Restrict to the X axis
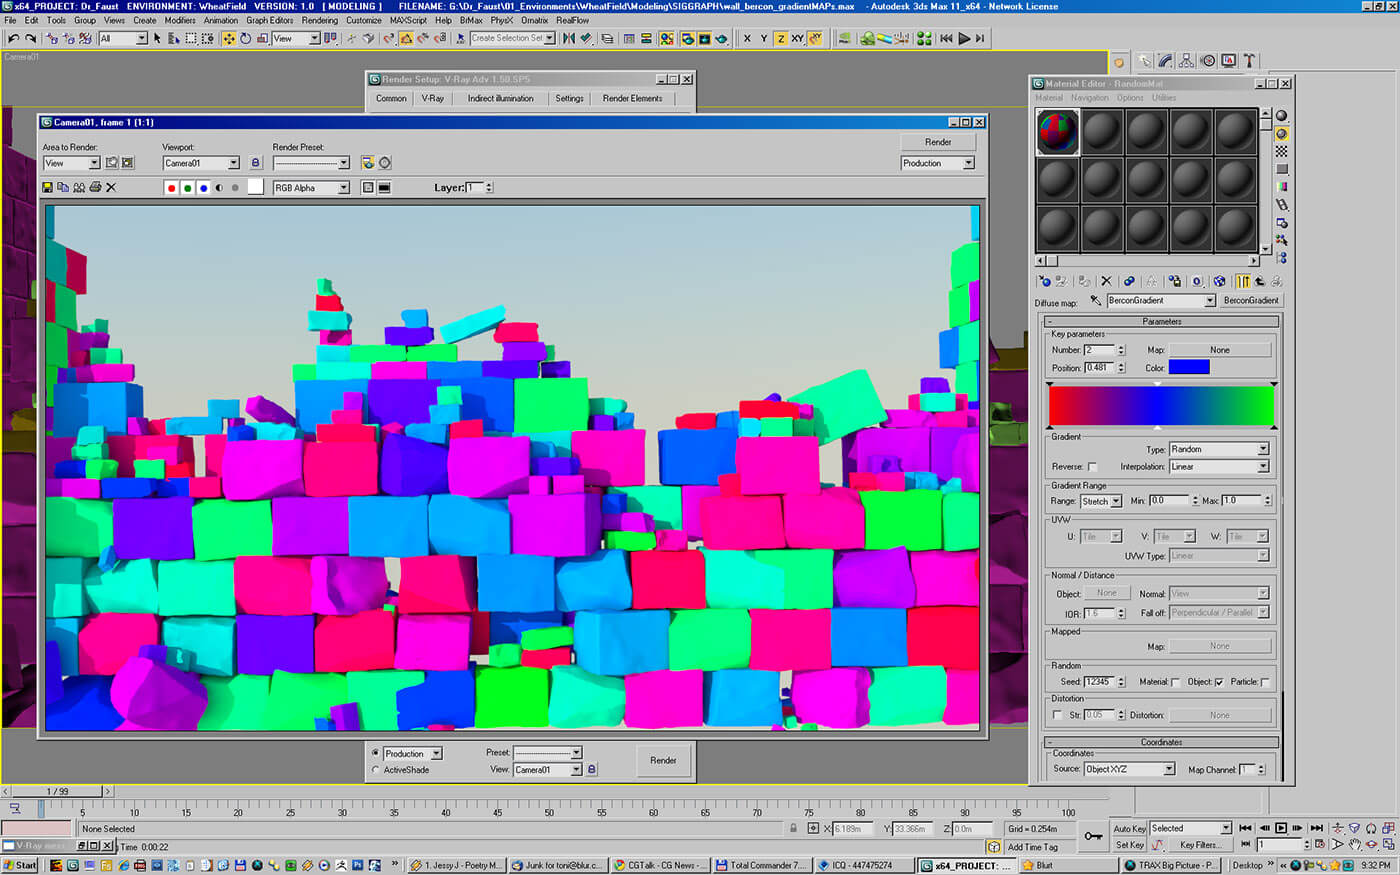This screenshot has width=1400, height=875. pos(746,38)
